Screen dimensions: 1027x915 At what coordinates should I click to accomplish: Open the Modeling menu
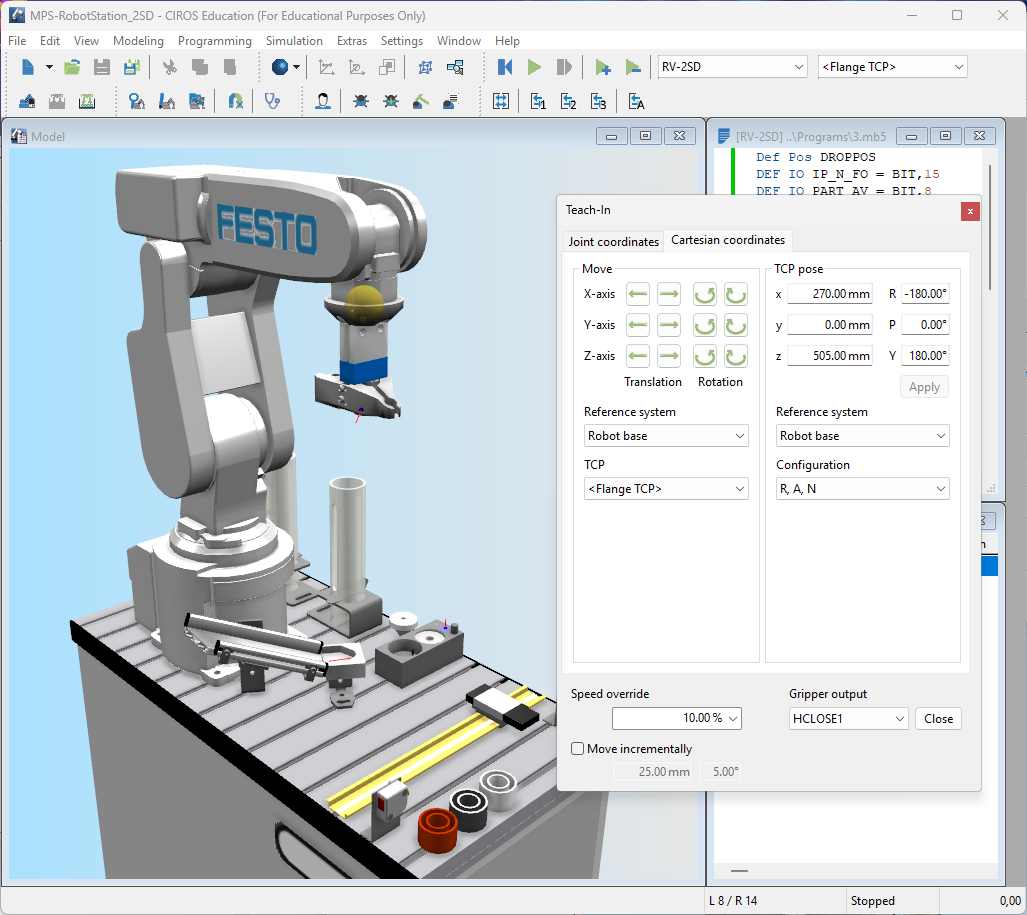(x=138, y=41)
